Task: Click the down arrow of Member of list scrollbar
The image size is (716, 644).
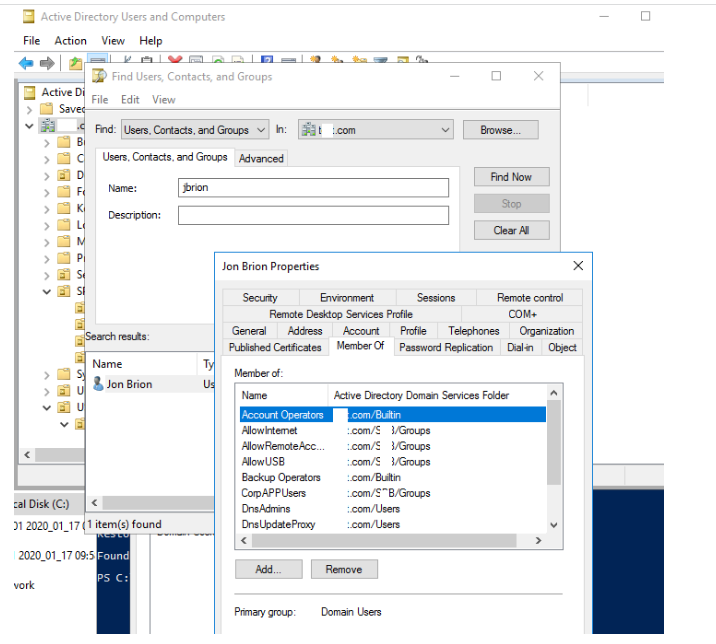Action: click(554, 525)
